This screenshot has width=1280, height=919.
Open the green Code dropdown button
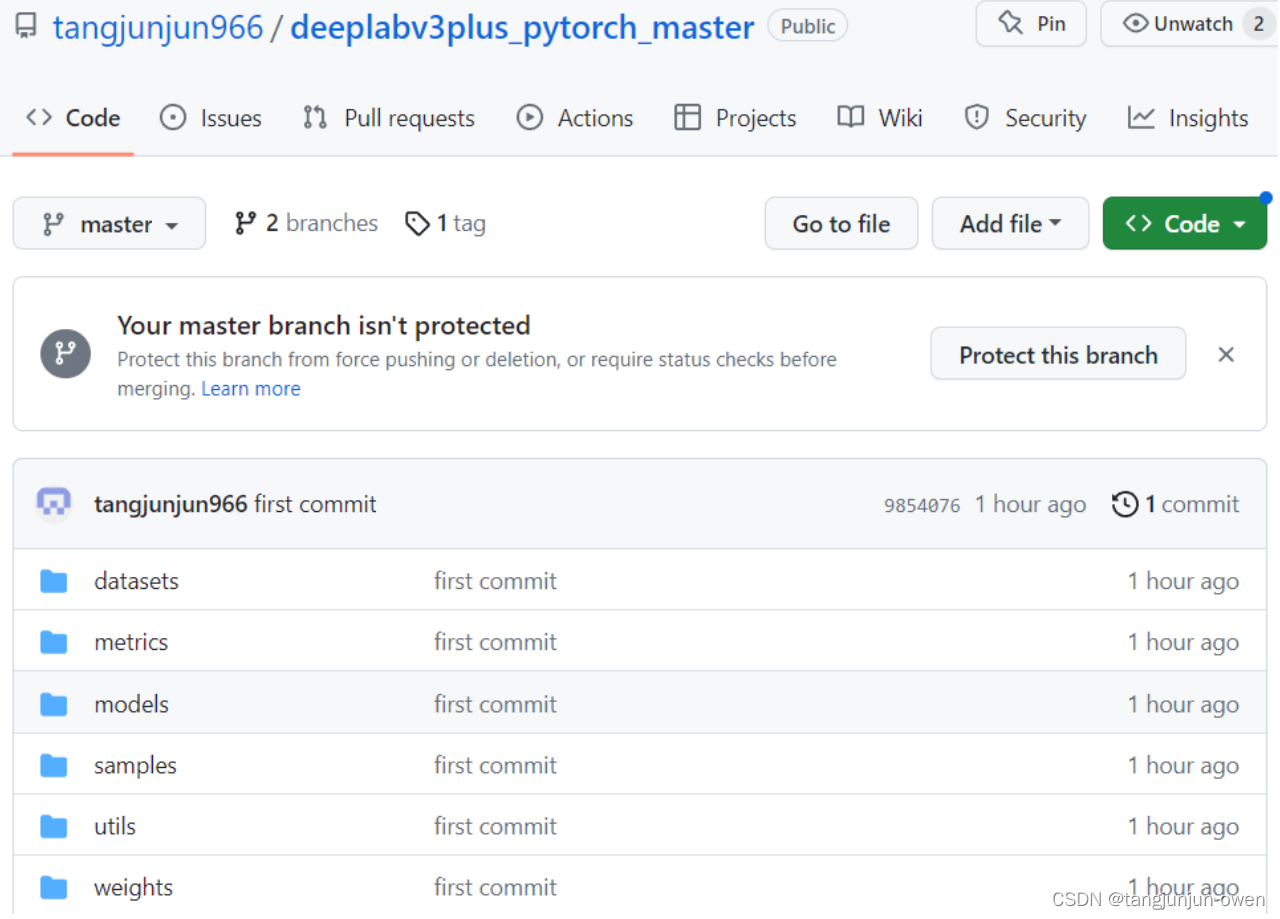click(1185, 224)
